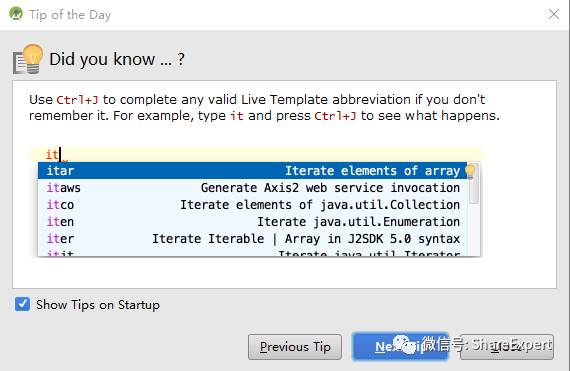Image resolution: width=570 pixels, height=371 pixels.
Task: Pick the iter Iterable template entry
Action: 252,239
